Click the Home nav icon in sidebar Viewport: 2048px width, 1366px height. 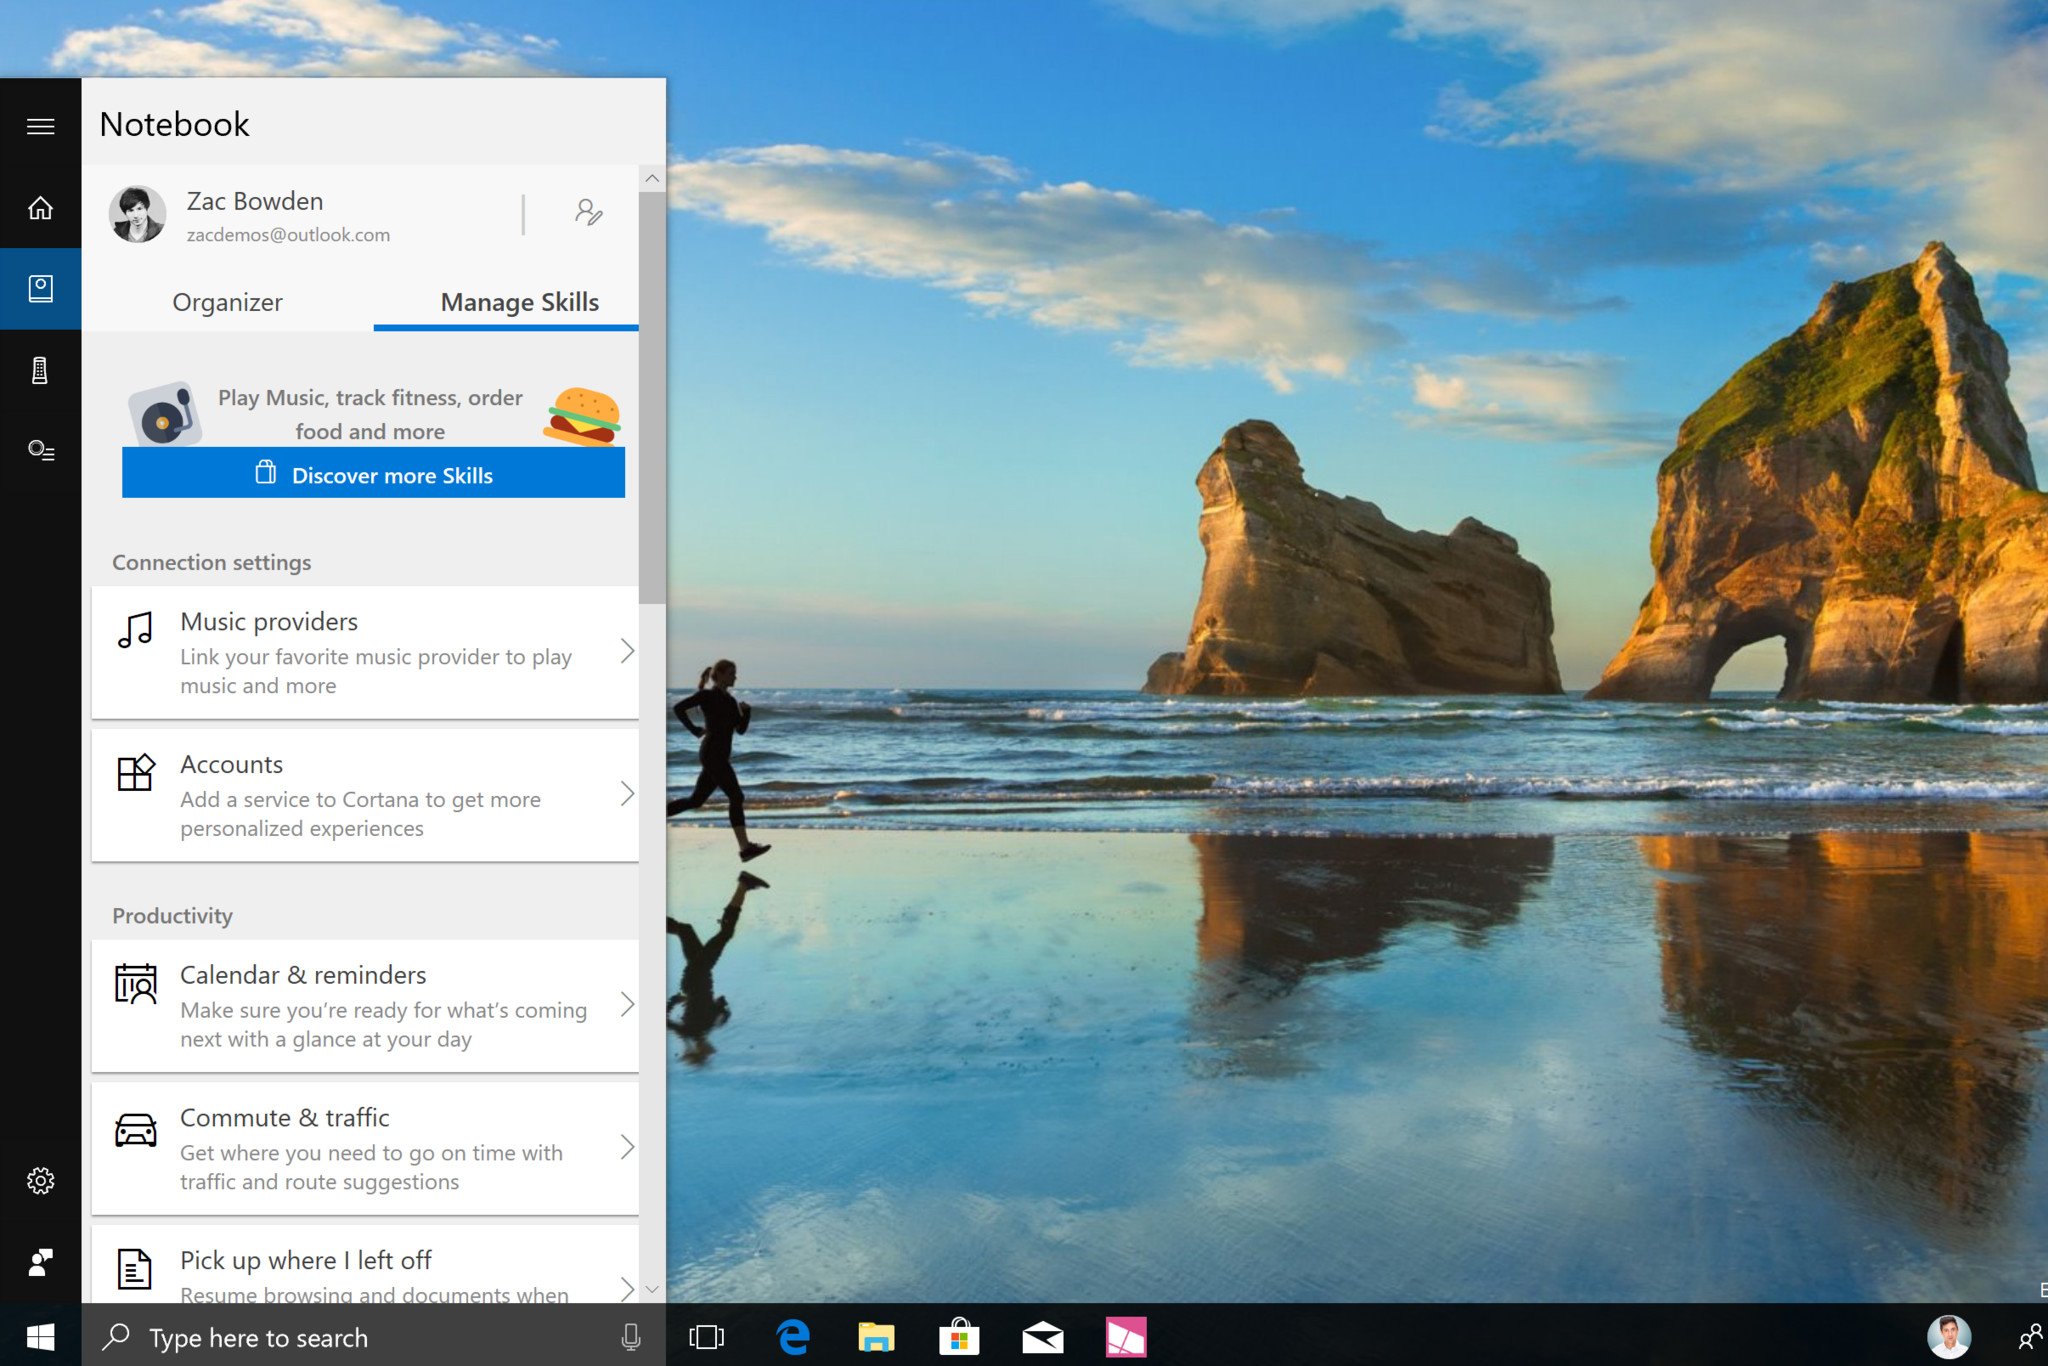pyautogui.click(x=41, y=207)
